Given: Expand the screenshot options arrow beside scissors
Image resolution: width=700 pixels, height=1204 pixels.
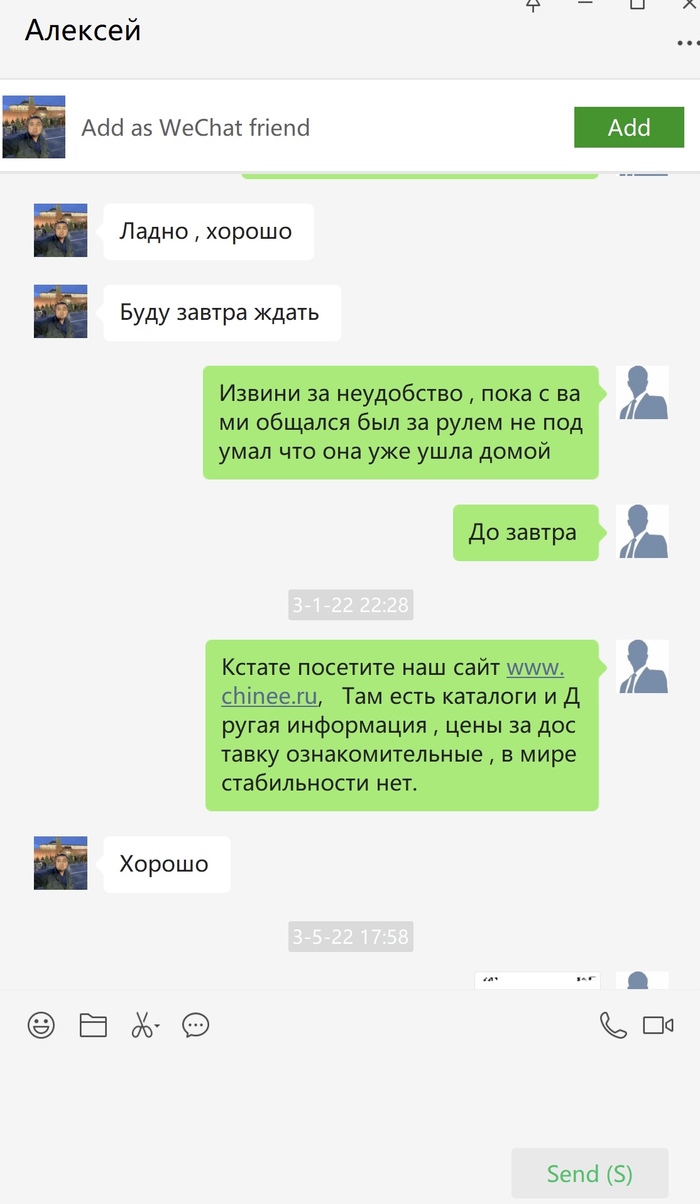Looking at the screenshot, I should point(157,1028).
